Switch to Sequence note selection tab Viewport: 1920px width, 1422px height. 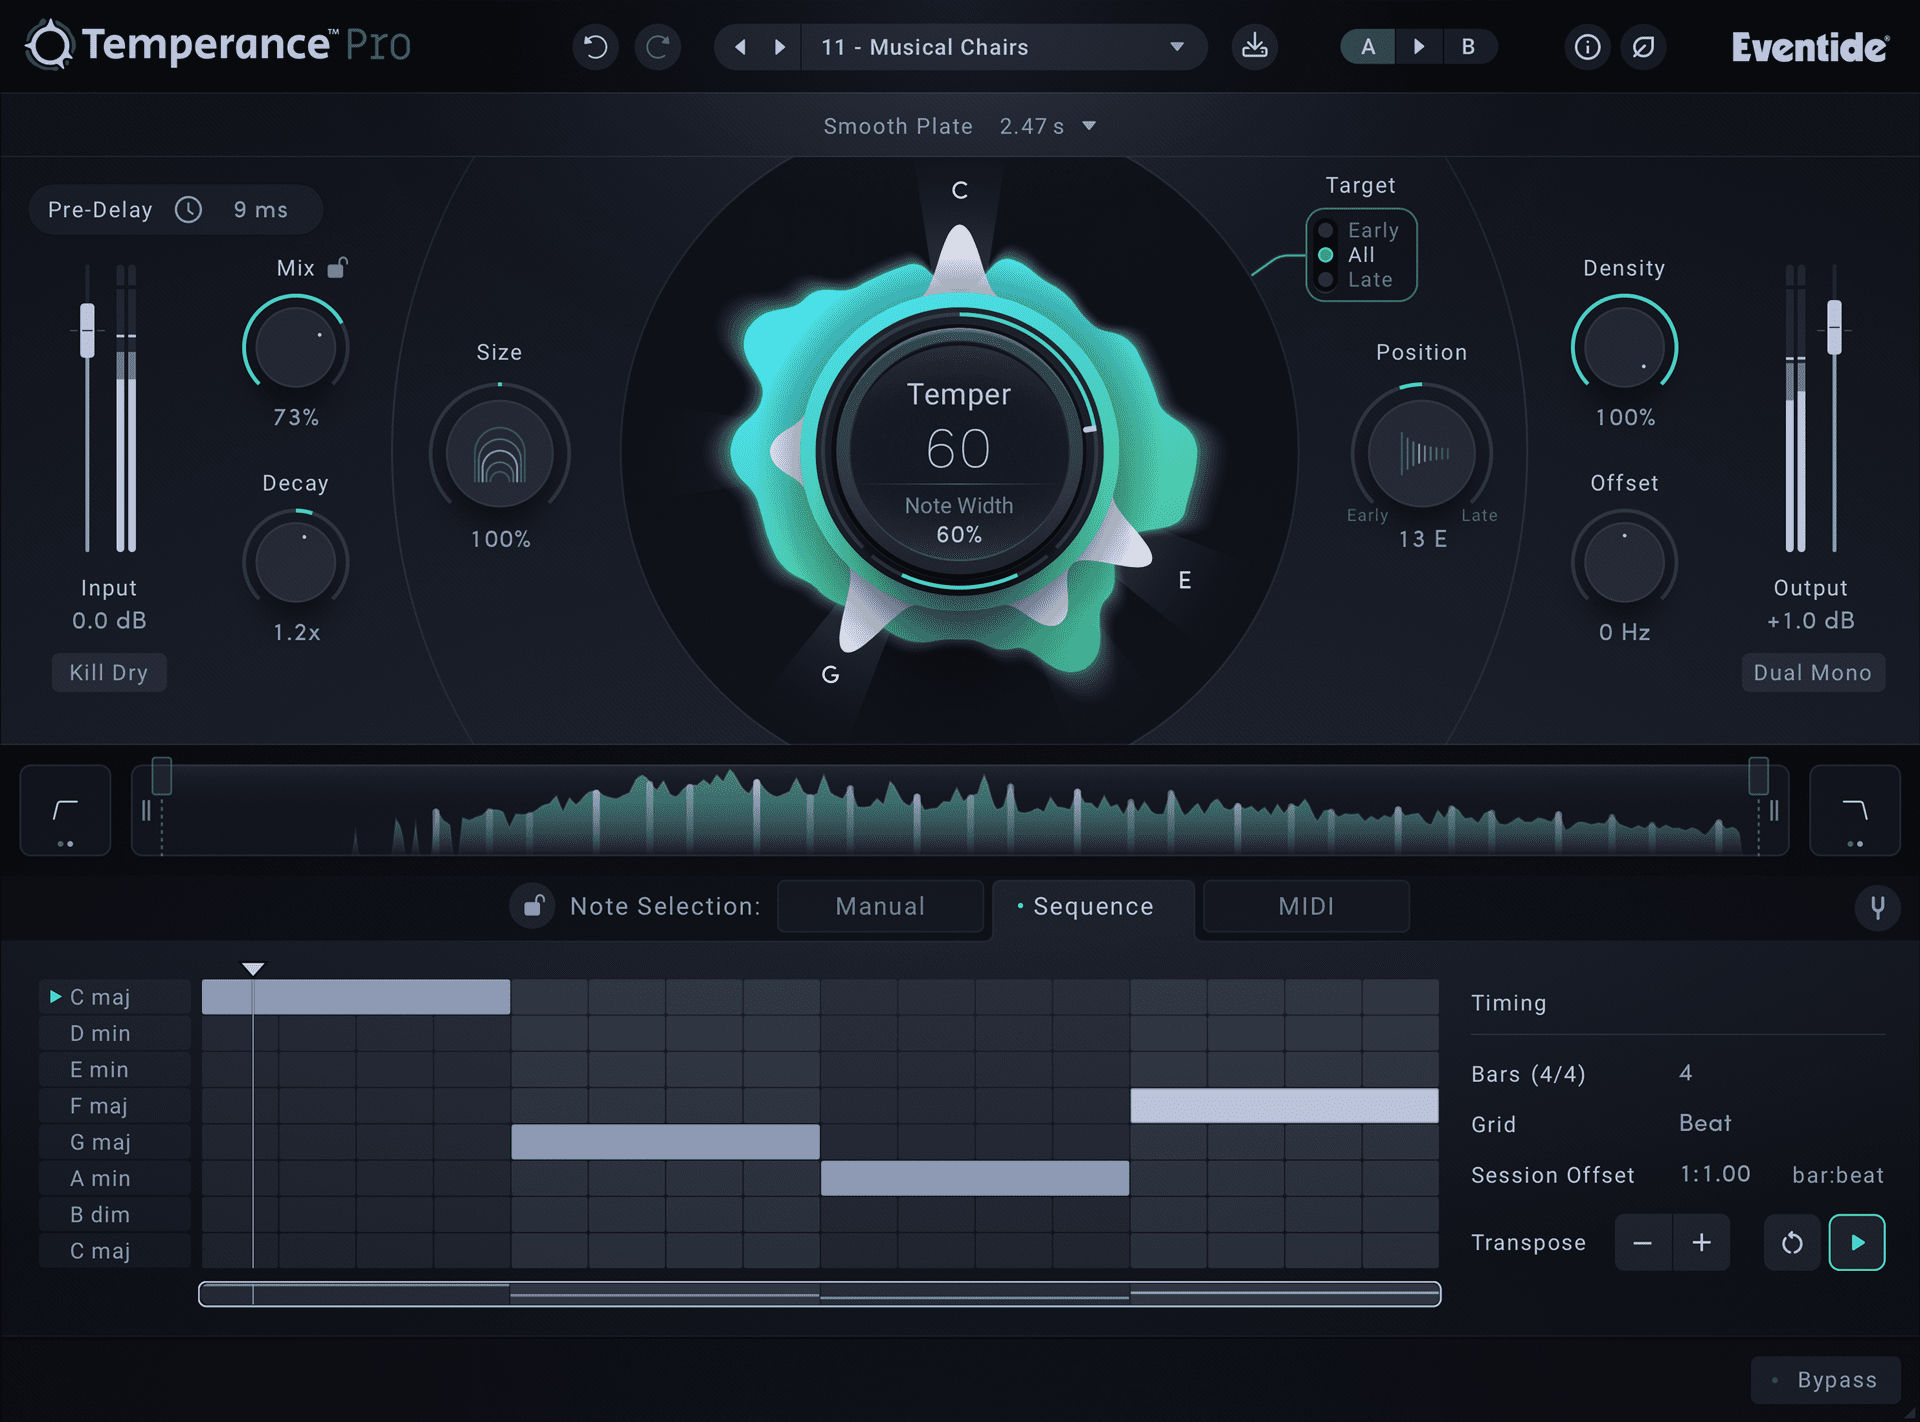1093,906
